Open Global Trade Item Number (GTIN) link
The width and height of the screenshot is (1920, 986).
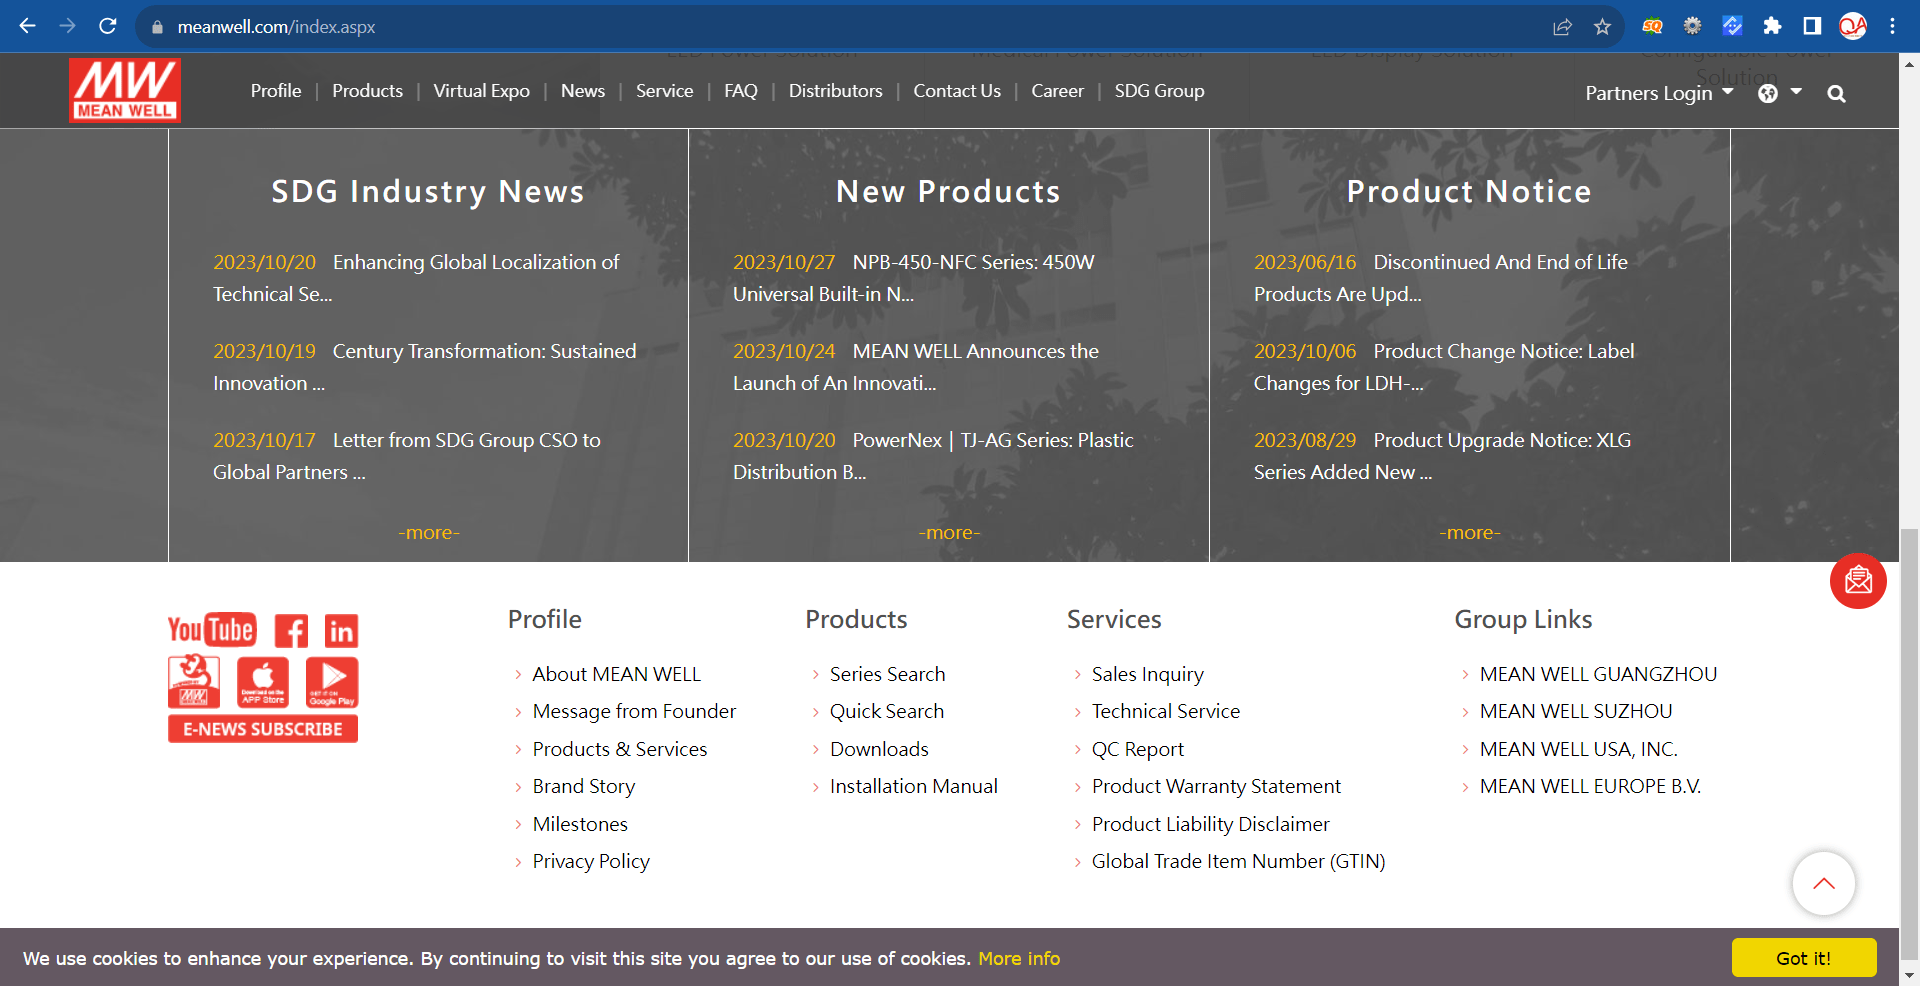coord(1238,861)
